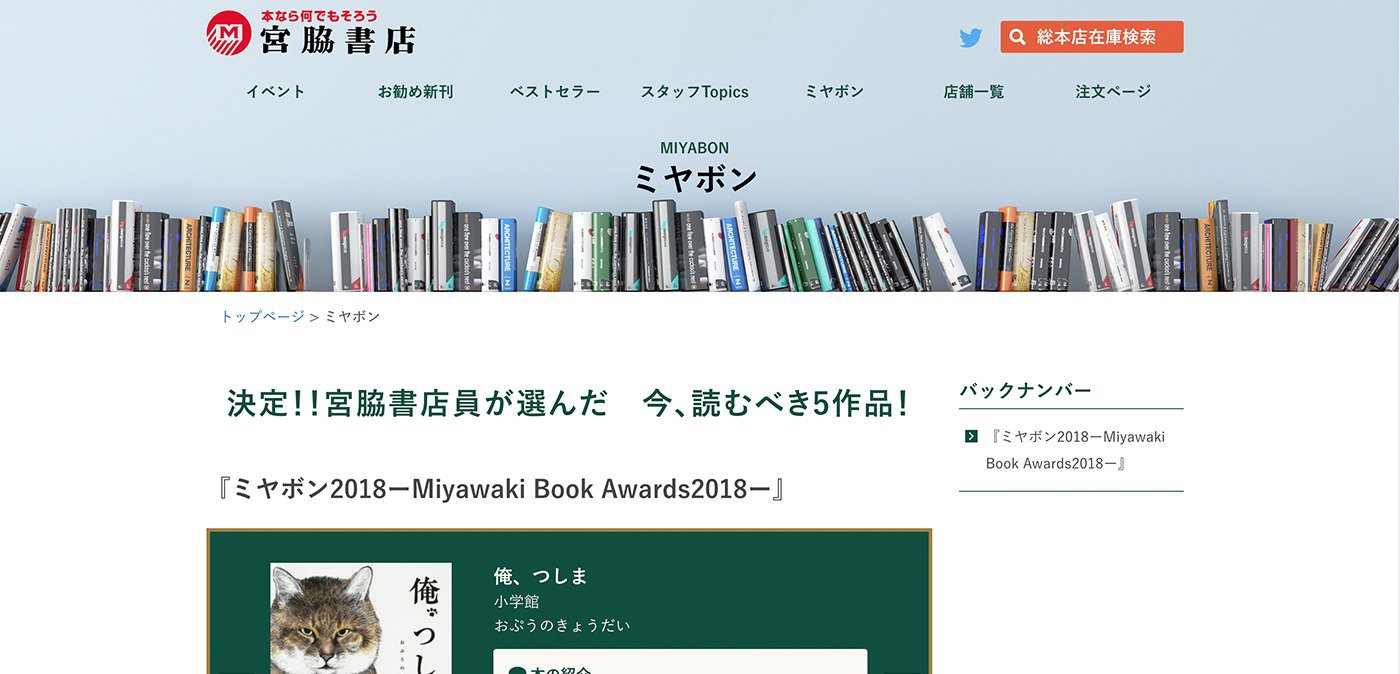Click the red M logo emblem

228,33
